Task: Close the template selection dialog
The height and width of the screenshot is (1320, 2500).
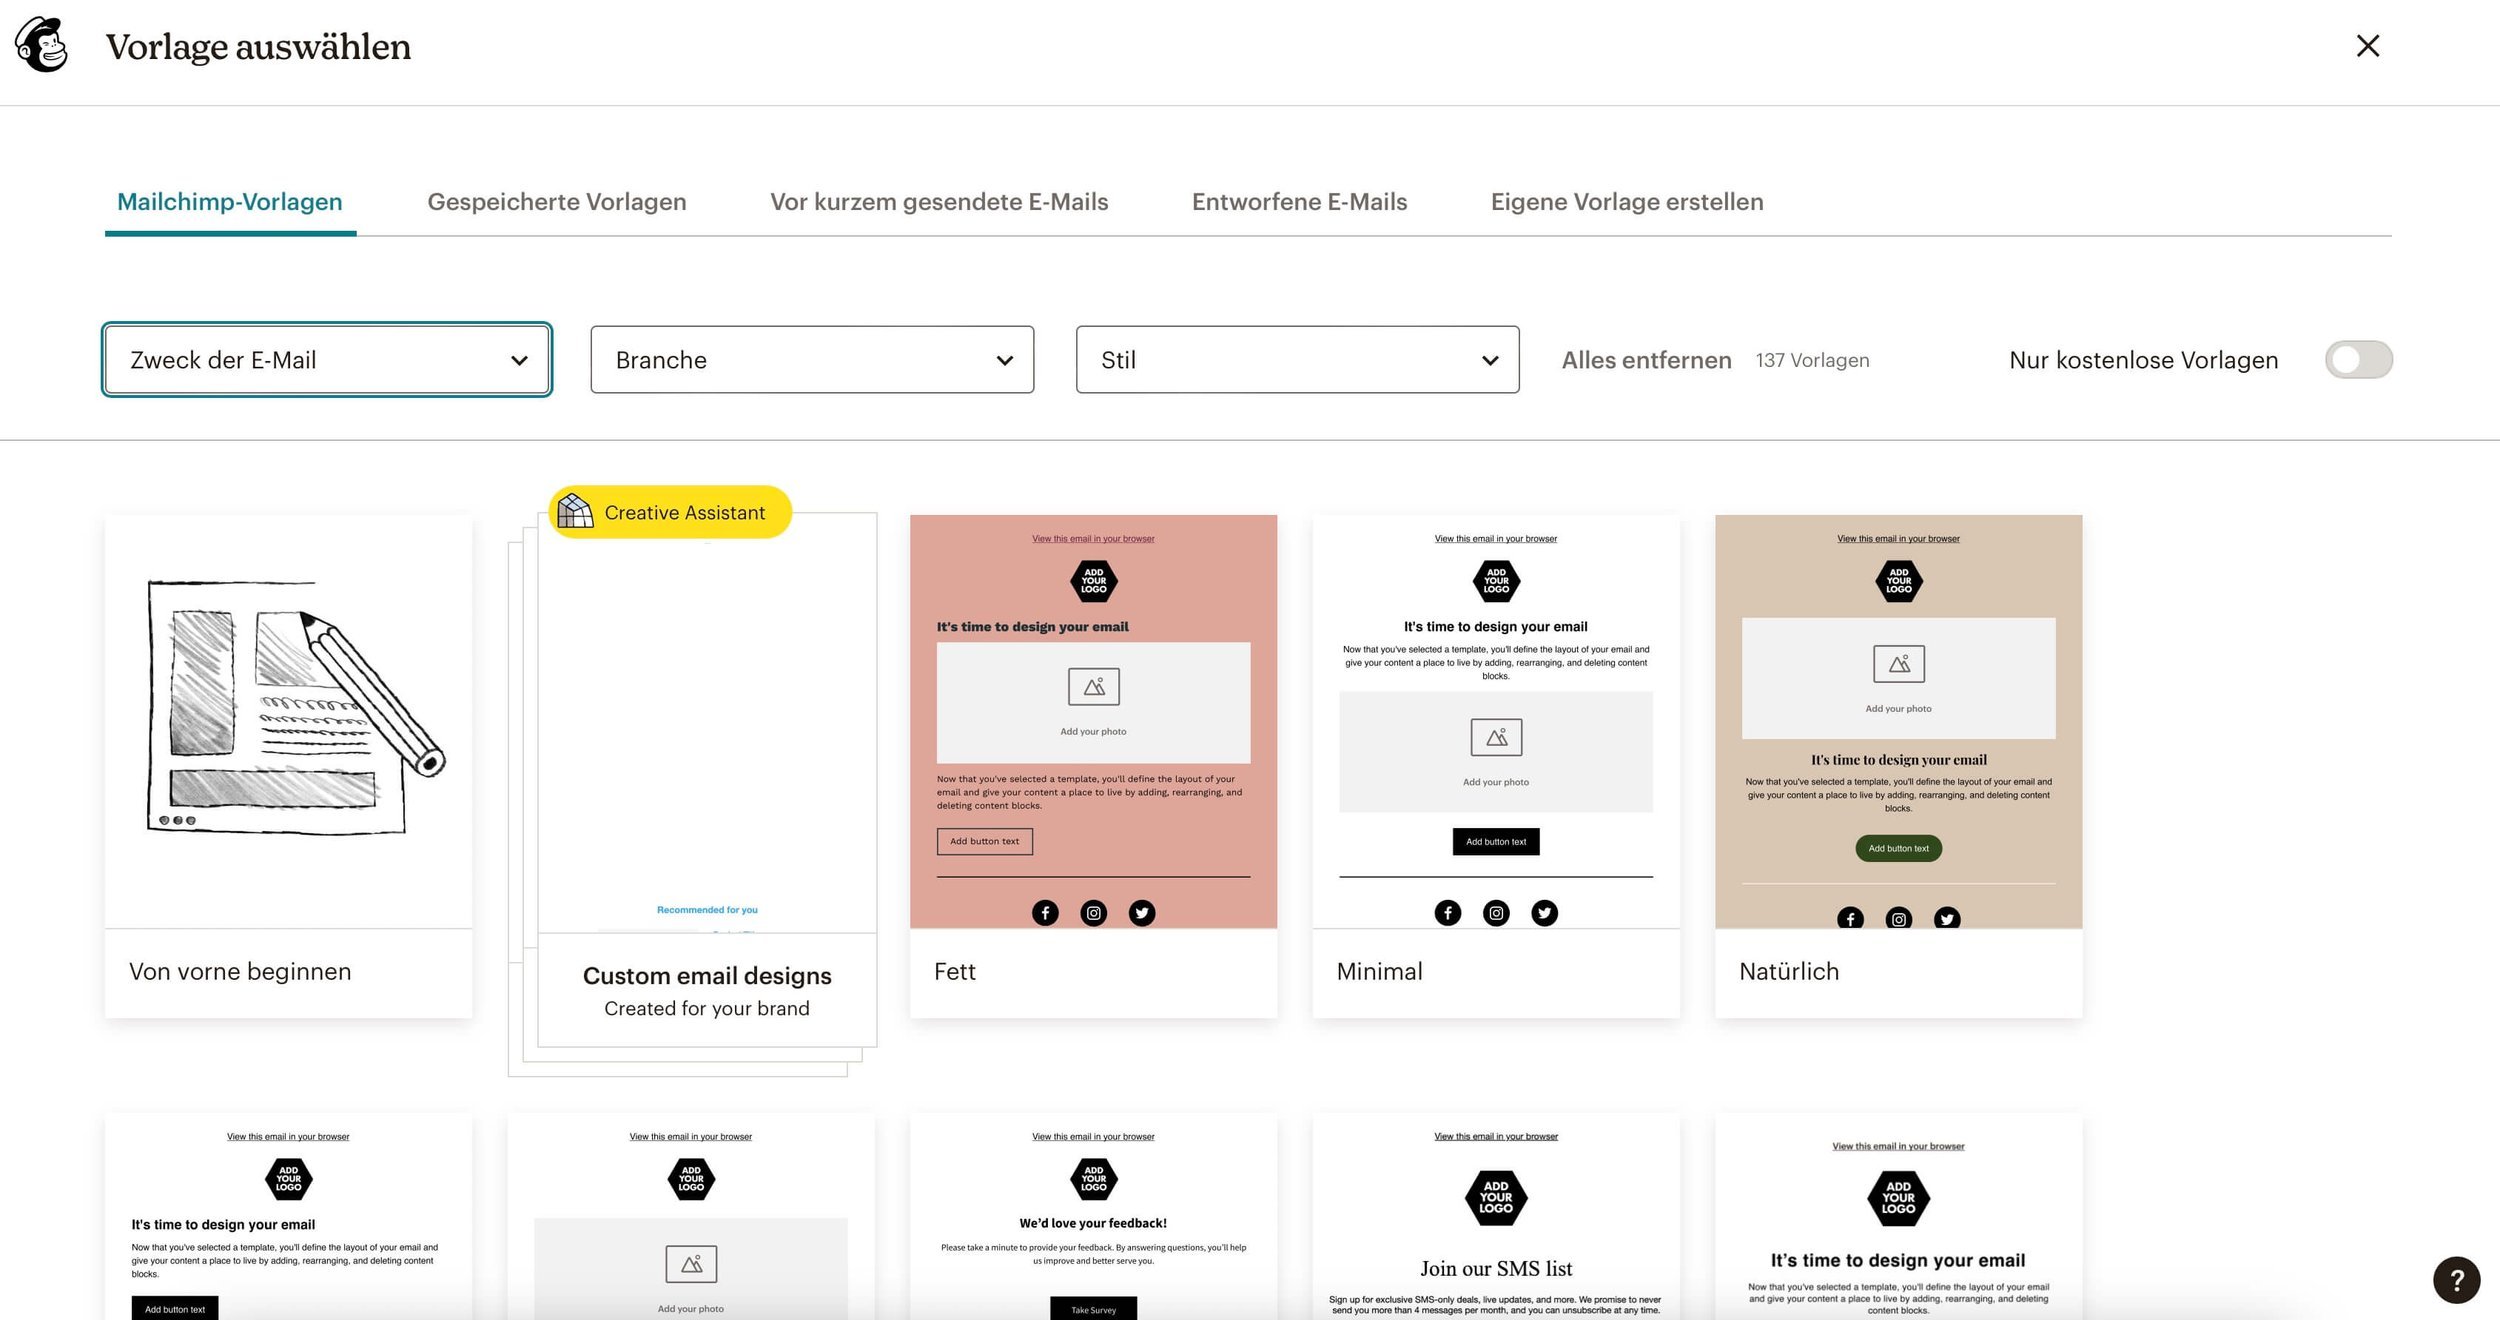Action: click(x=2367, y=46)
